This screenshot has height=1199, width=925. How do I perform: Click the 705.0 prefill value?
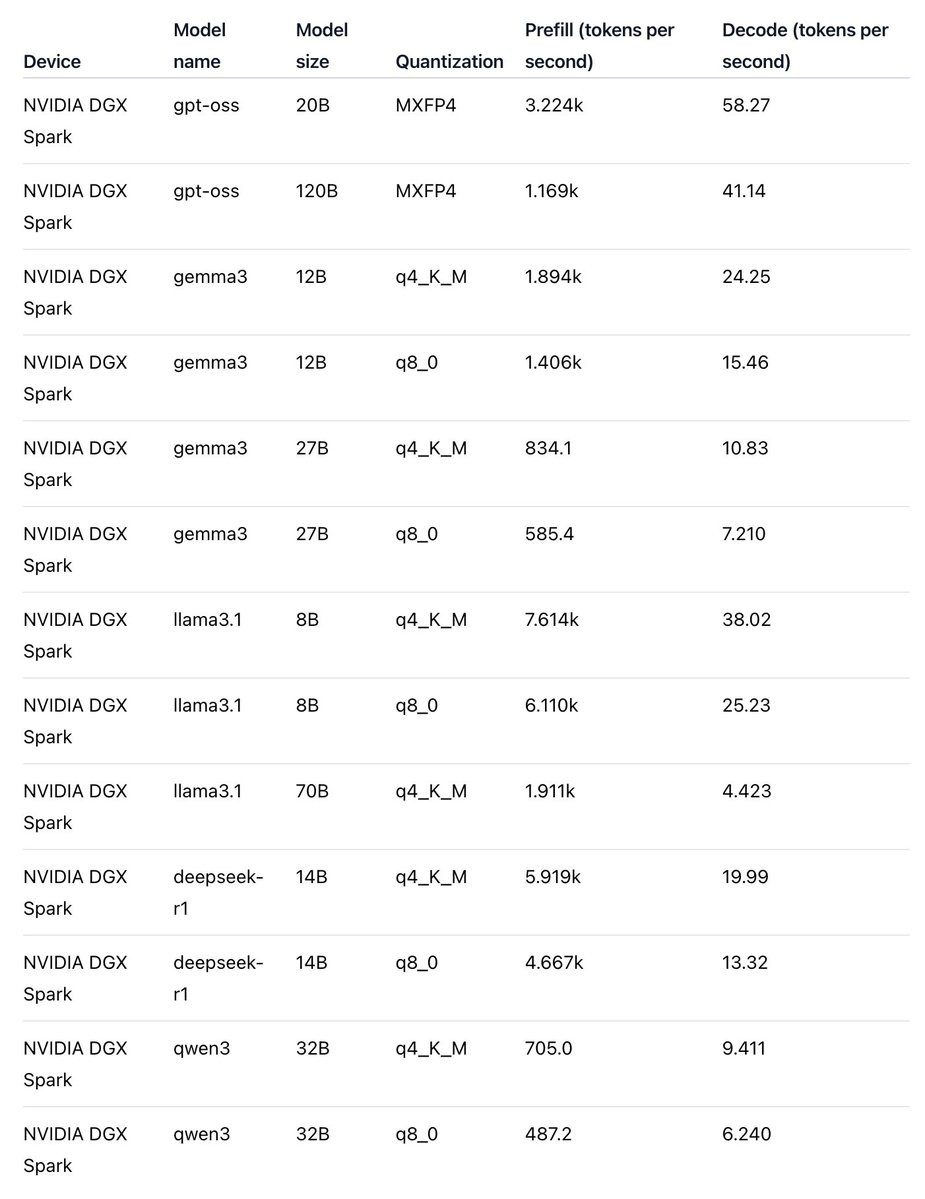coord(548,1048)
